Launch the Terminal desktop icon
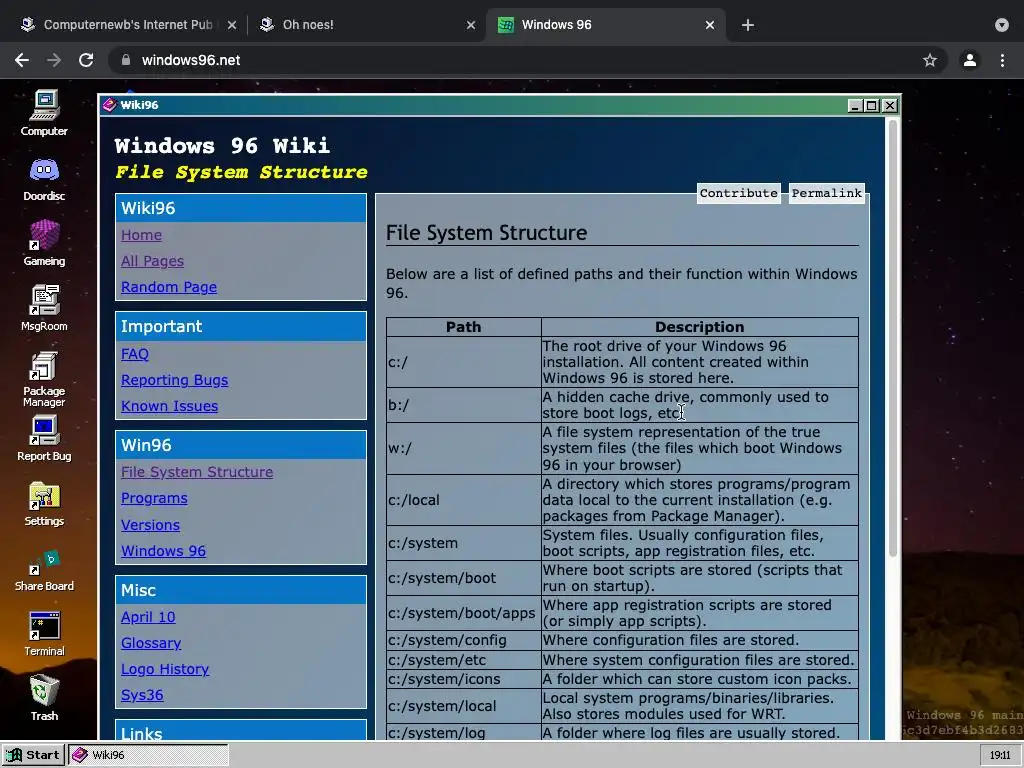This screenshot has width=1024, height=768. click(44, 633)
